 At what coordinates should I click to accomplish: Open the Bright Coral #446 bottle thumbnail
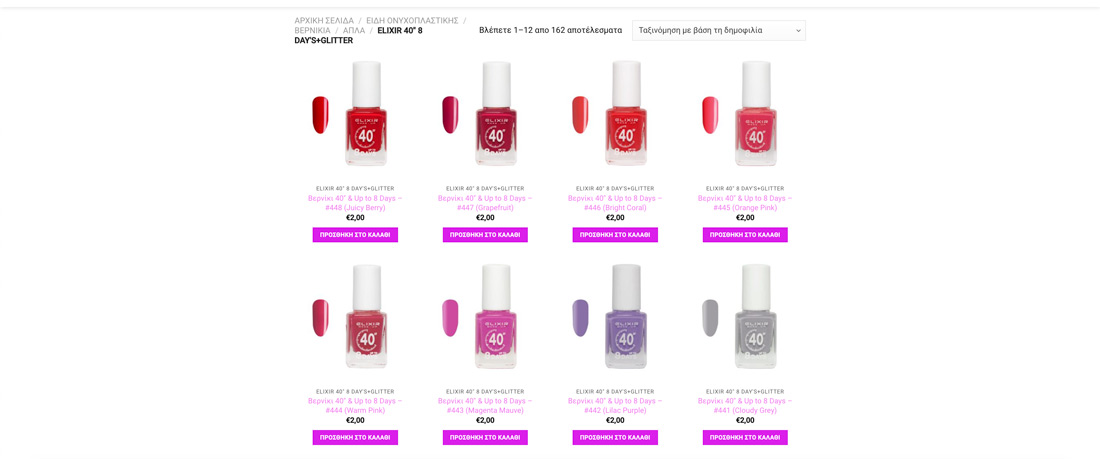pos(615,114)
